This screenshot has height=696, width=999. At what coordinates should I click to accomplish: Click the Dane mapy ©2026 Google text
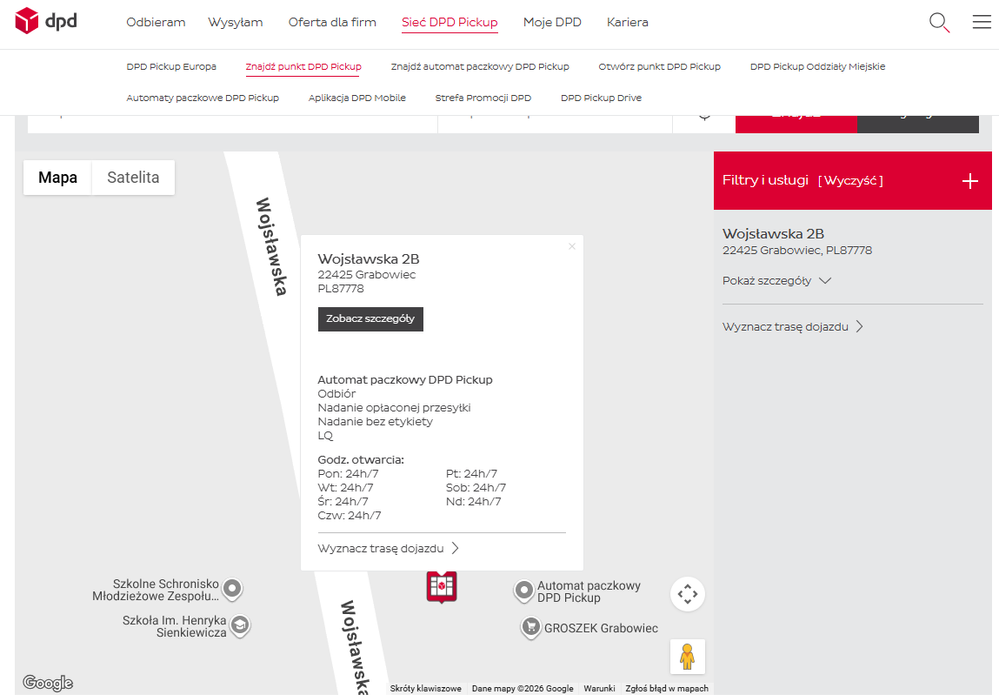tap(522, 688)
